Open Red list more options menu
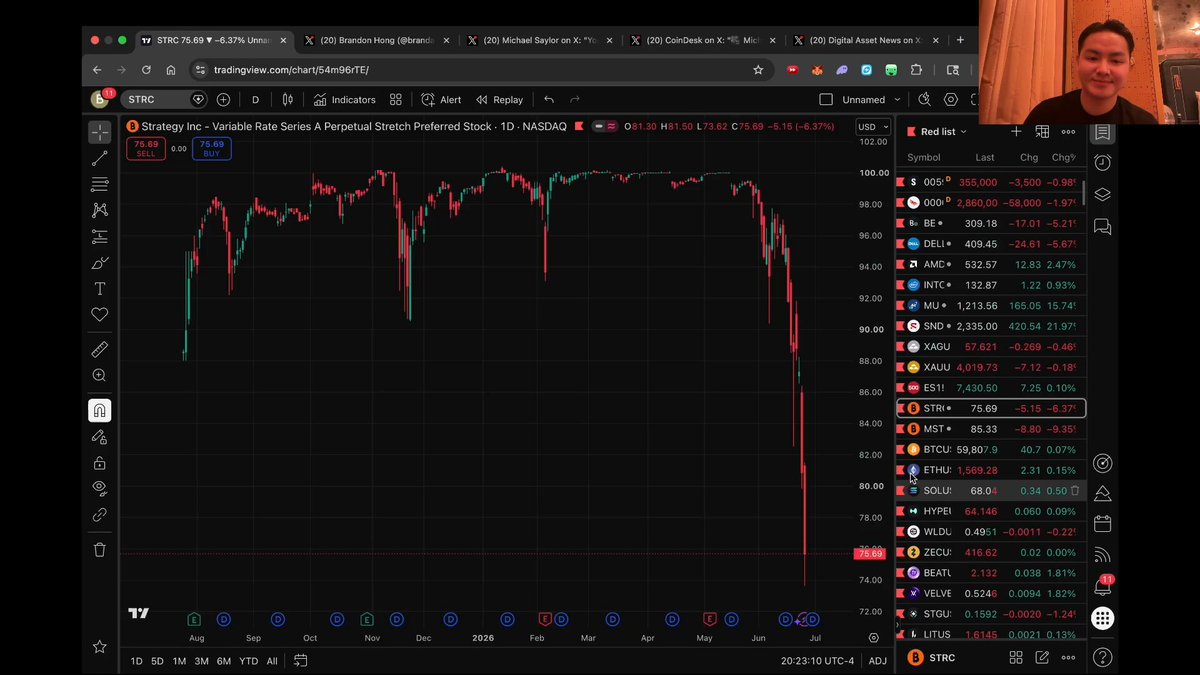1200x675 pixels. 1068,131
